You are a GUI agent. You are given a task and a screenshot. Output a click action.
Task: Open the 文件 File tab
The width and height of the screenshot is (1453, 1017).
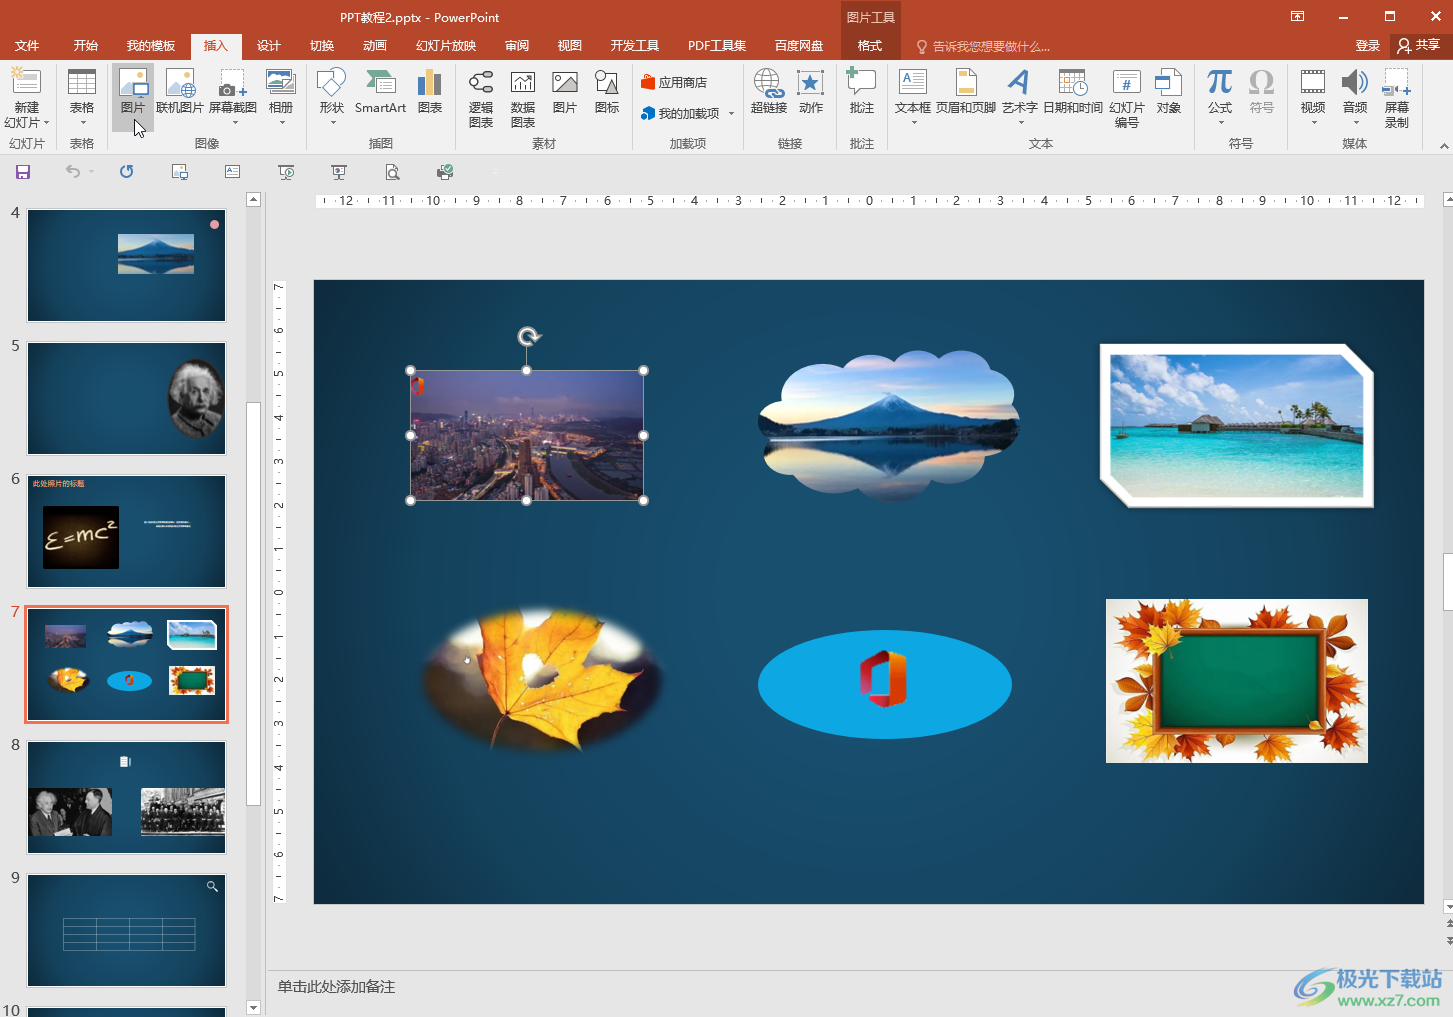pos(27,46)
